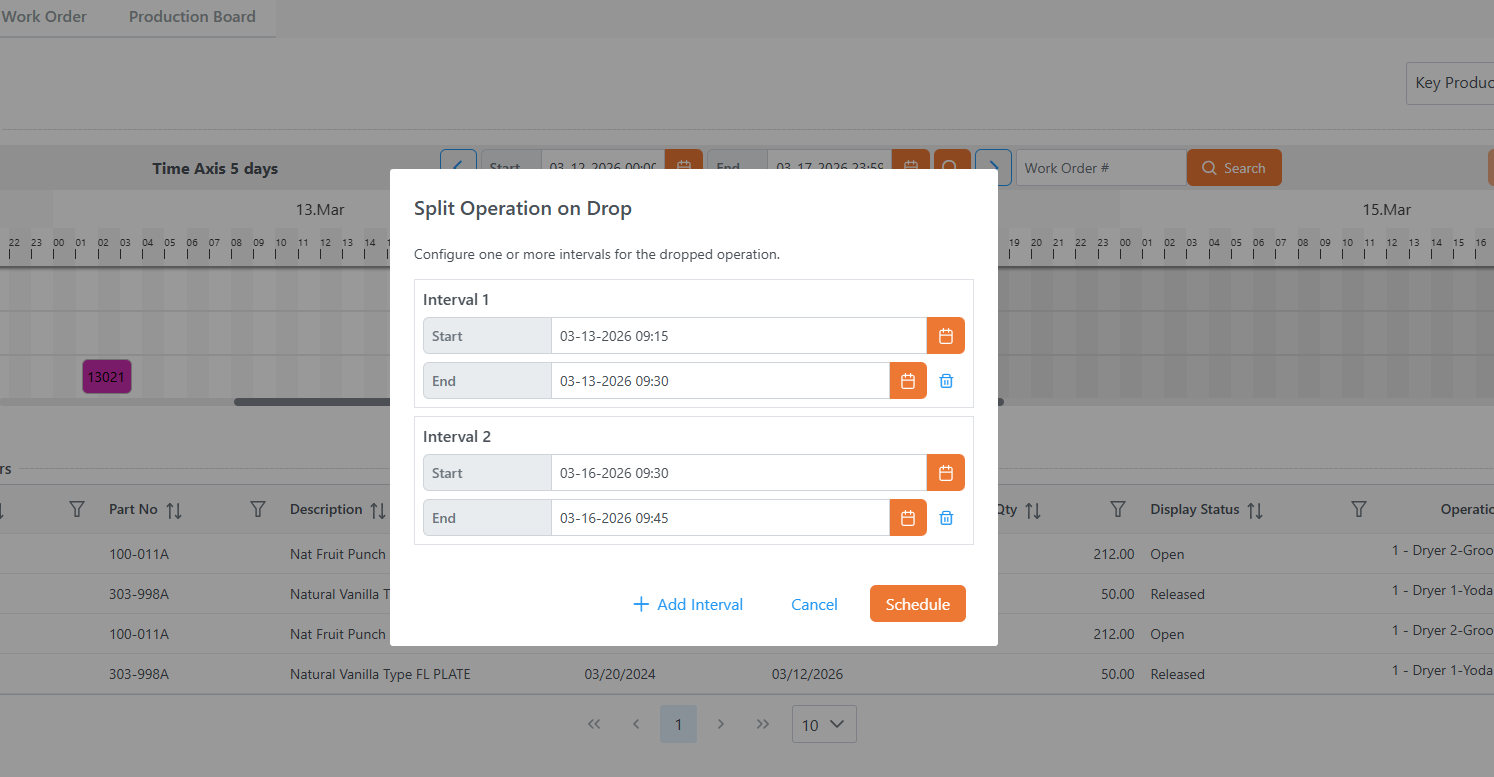Switch to the Production Board tab
Viewport: 1494px width, 777px height.
(x=192, y=17)
